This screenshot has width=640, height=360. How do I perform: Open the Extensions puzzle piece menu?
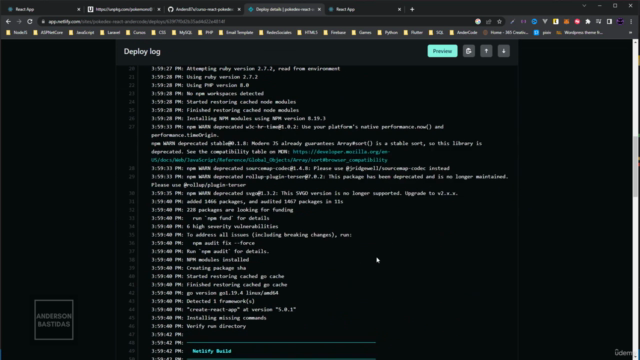tap(588, 21)
